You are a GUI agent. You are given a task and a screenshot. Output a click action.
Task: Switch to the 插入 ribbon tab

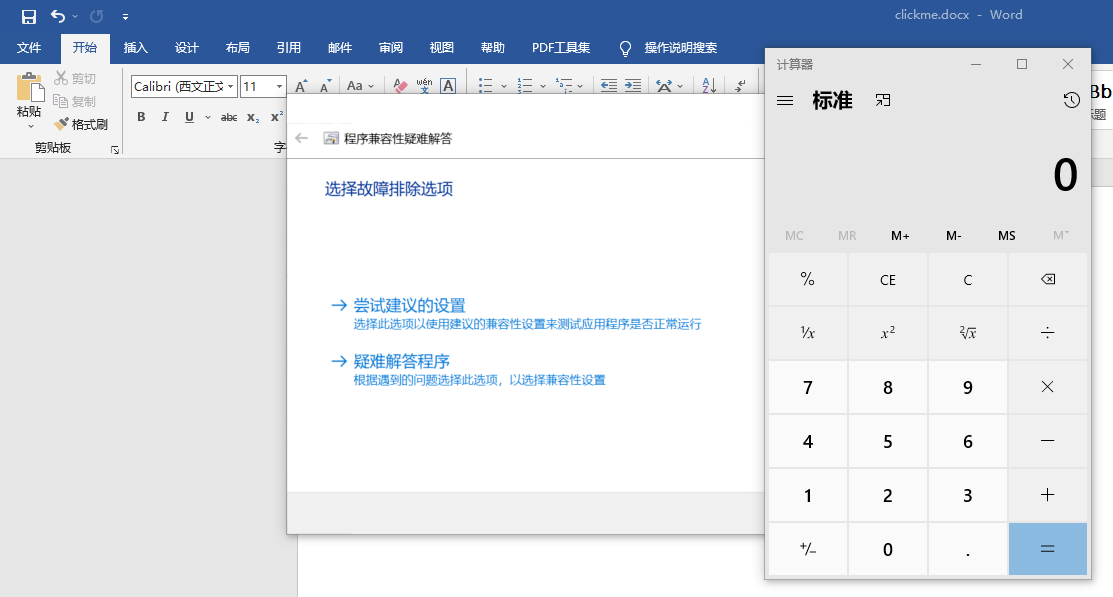click(135, 47)
